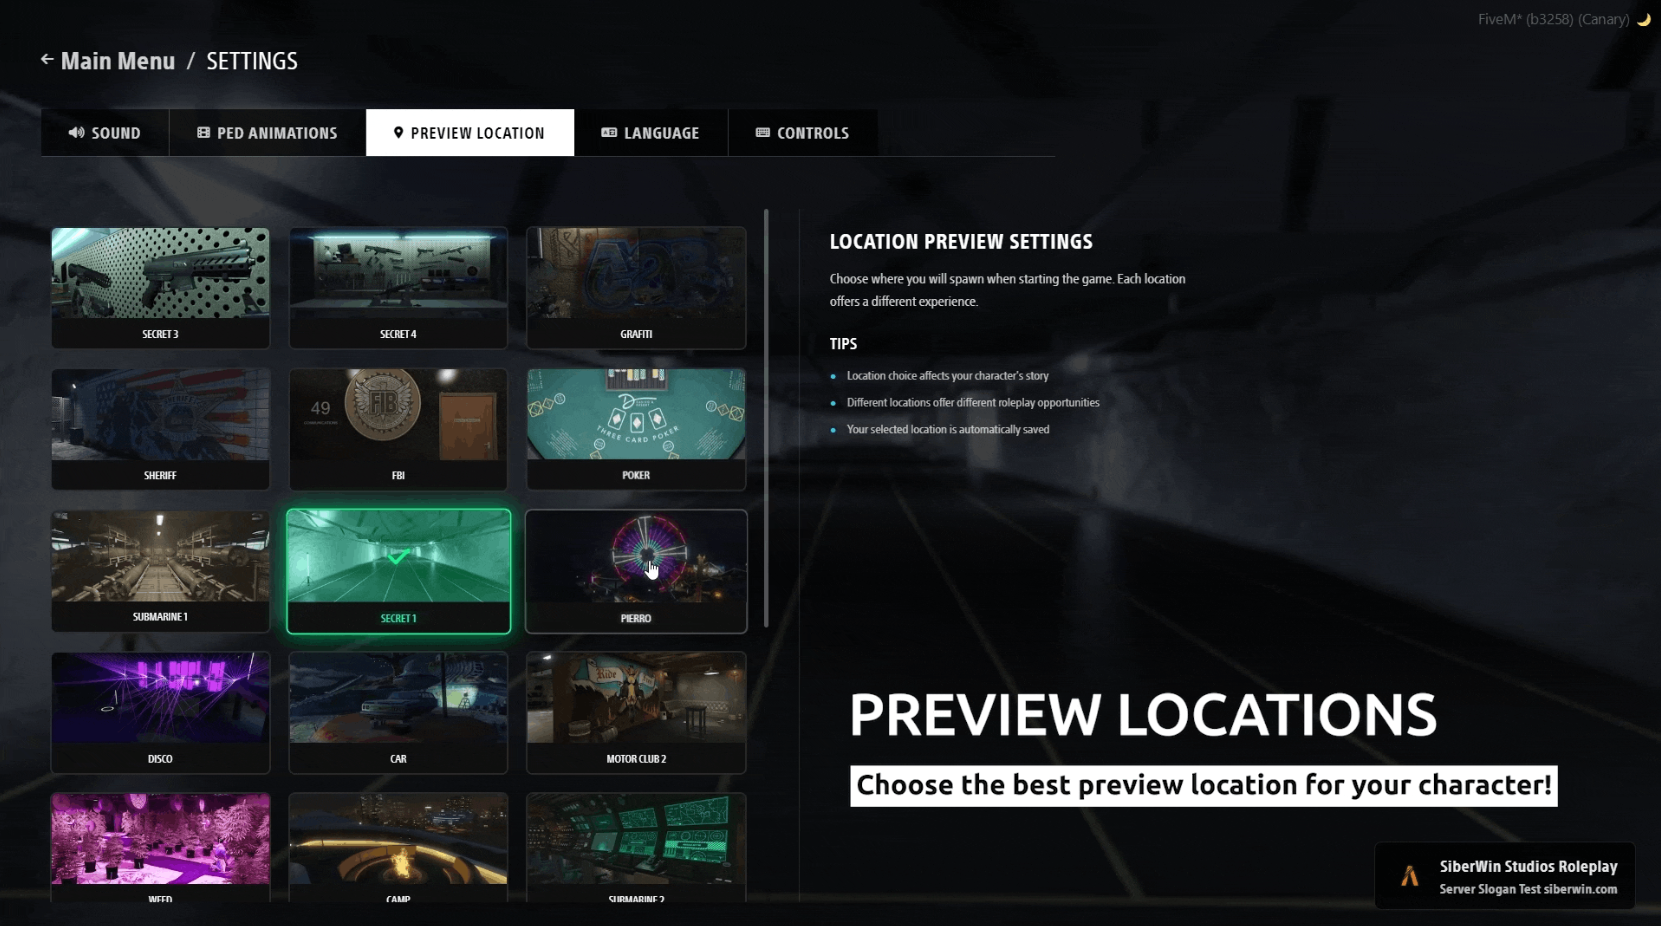
Task: Click the green checkmark on Secret 1
Action: (x=398, y=556)
